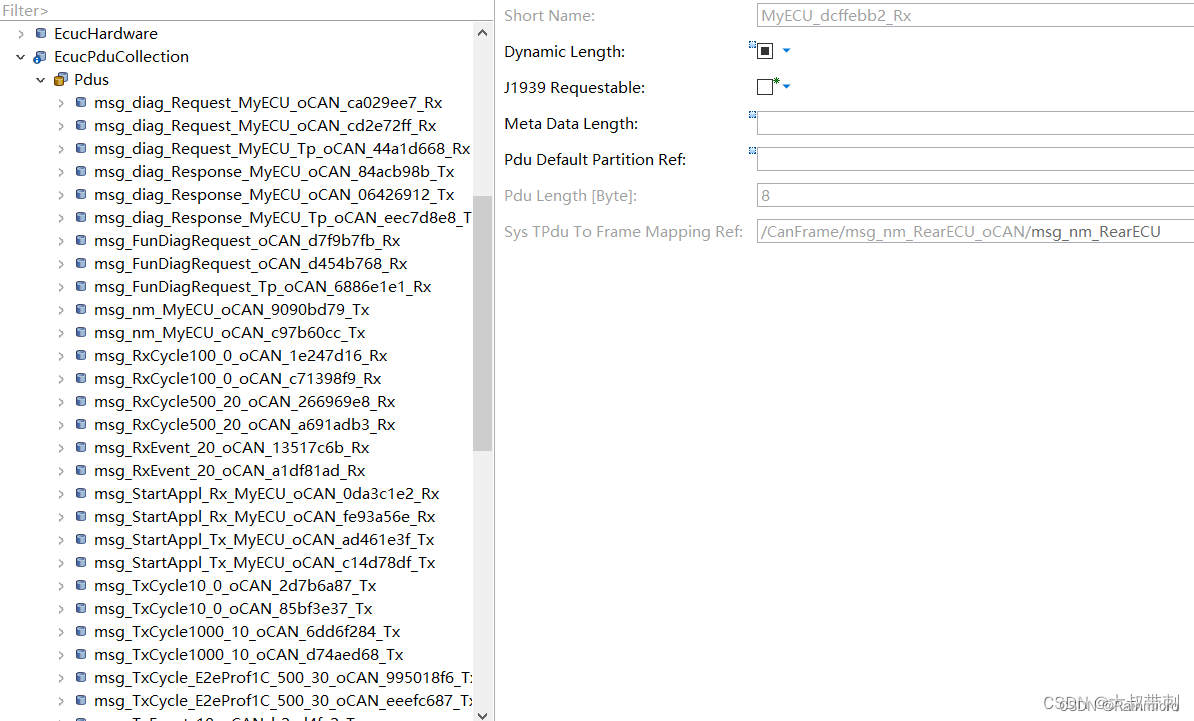
Task: Click icon of msg_RxCycle100_0_oCAN_1e247d16_Rx
Action: (x=81, y=356)
